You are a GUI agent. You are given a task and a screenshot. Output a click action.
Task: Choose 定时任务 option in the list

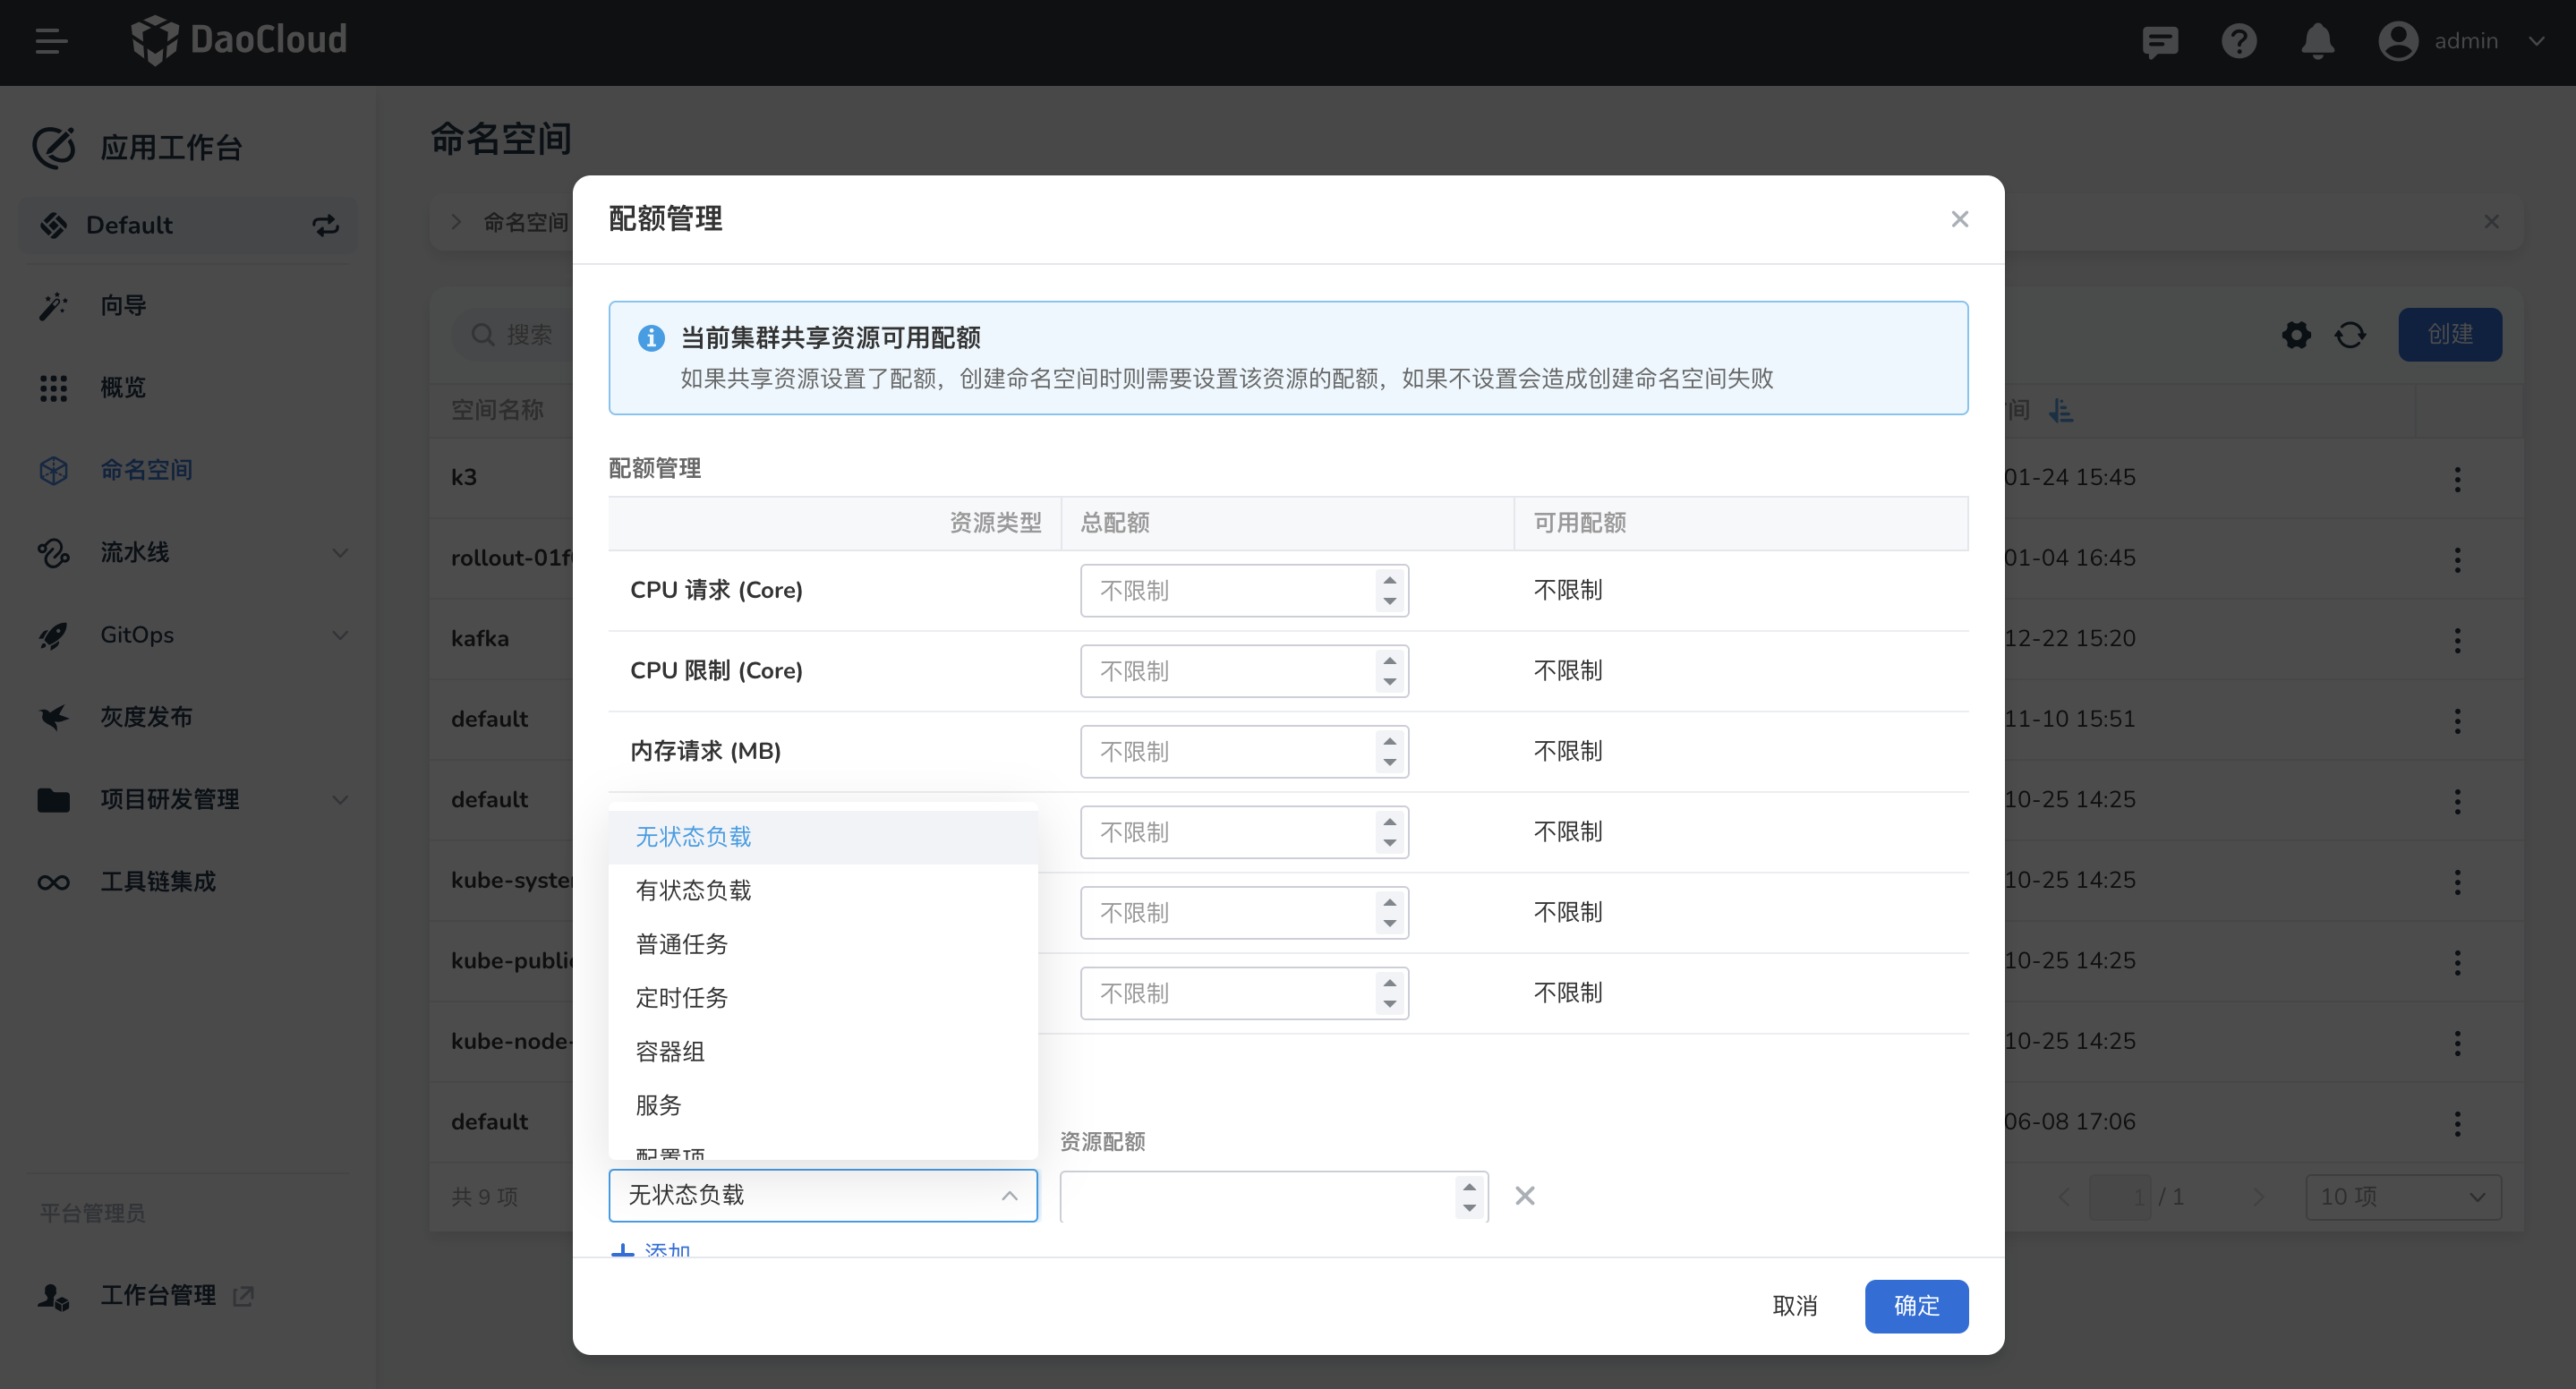681,997
